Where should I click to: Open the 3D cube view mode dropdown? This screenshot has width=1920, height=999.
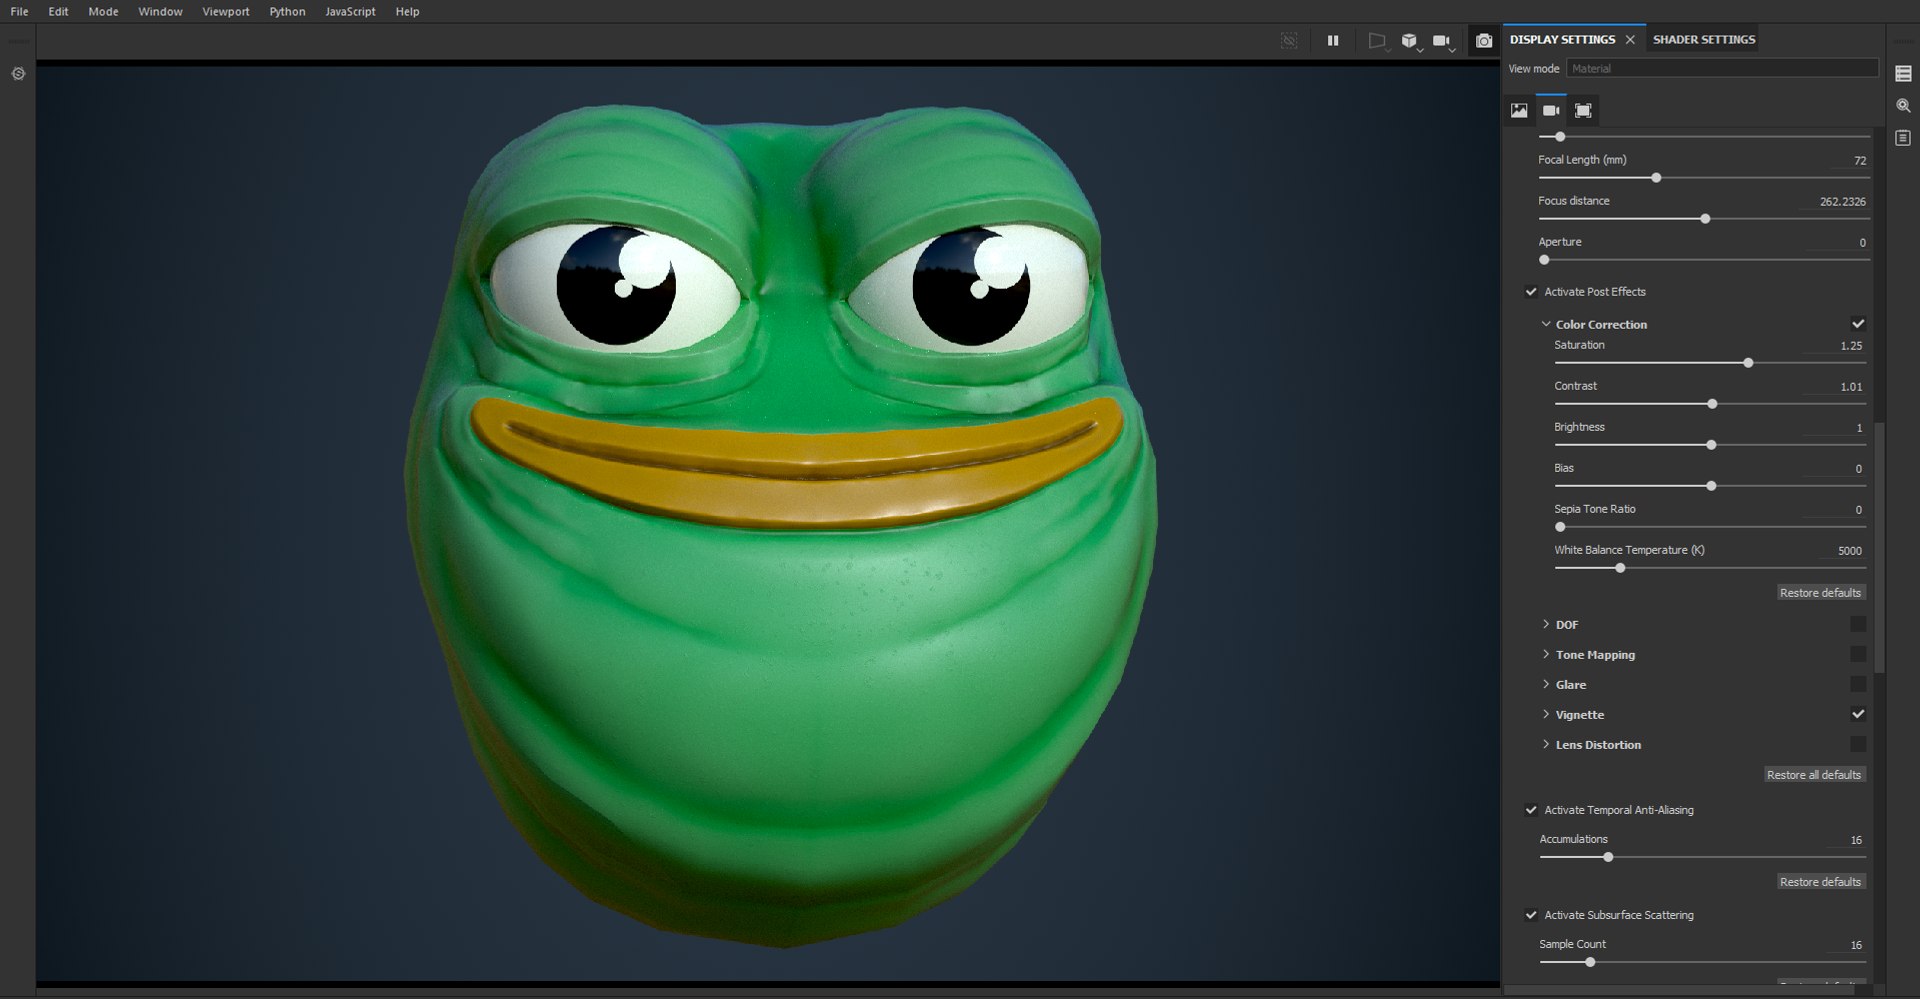pos(1411,41)
